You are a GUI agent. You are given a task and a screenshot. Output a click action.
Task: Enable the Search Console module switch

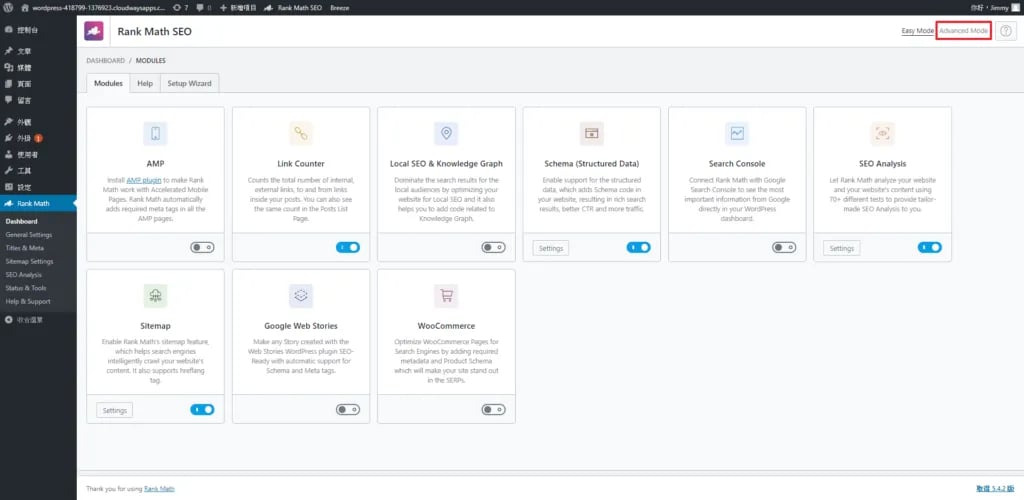[x=784, y=247]
